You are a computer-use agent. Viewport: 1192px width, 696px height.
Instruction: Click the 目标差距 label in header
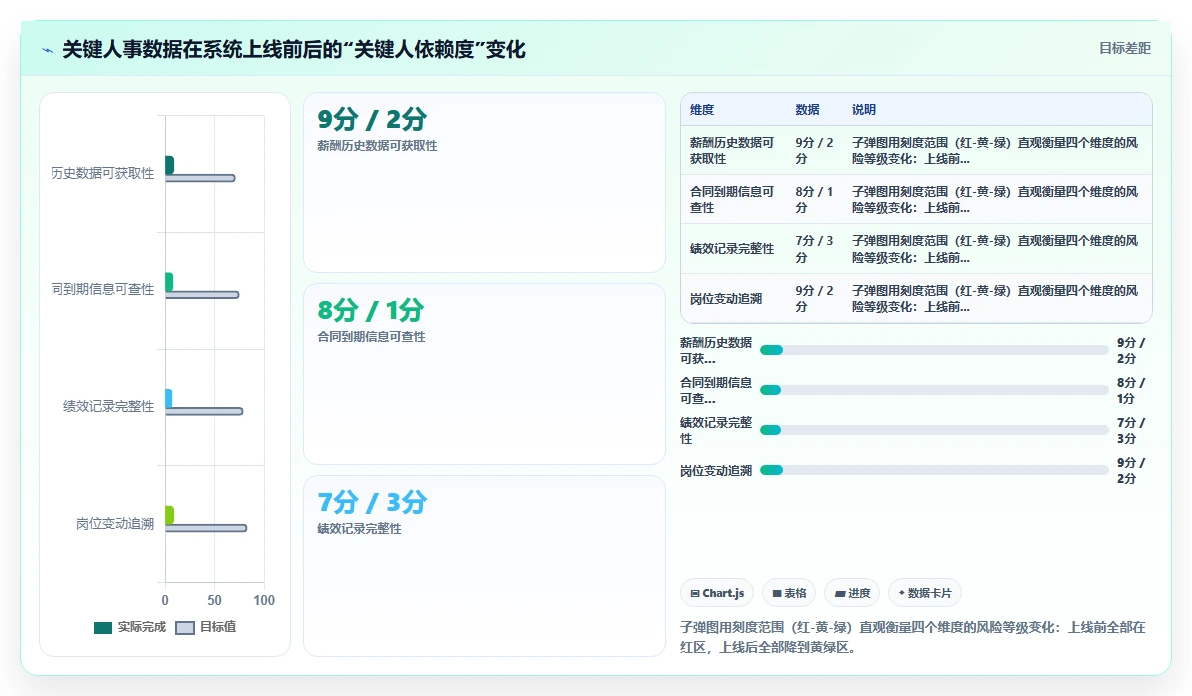[x=1124, y=48]
